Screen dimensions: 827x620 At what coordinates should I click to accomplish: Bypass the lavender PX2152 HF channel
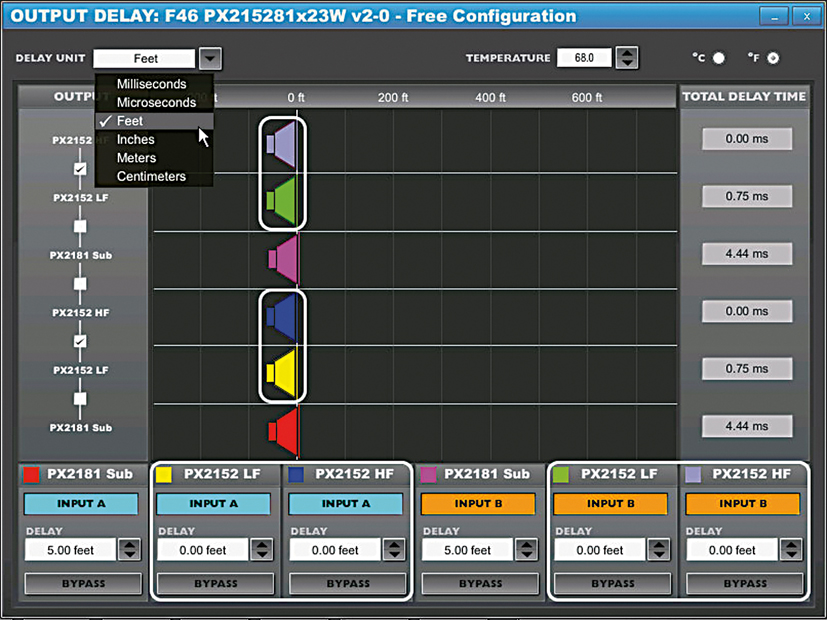745,584
